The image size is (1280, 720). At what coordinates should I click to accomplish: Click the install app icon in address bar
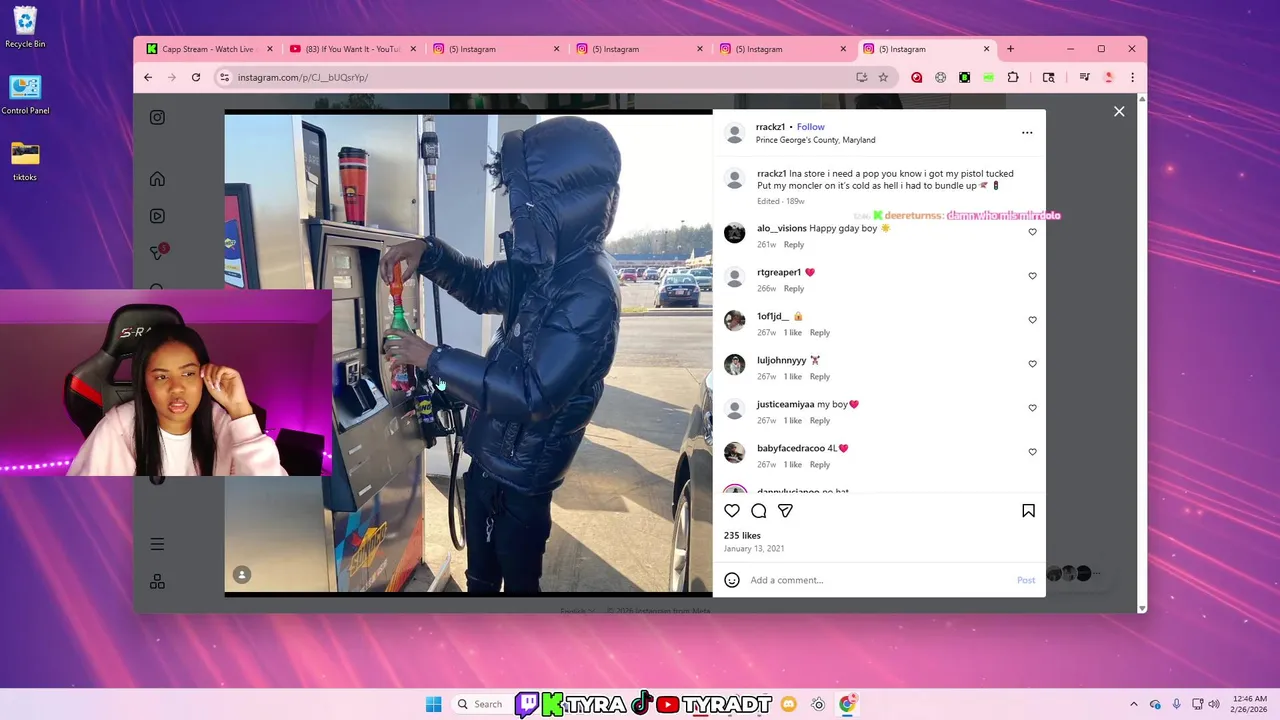point(861,77)
